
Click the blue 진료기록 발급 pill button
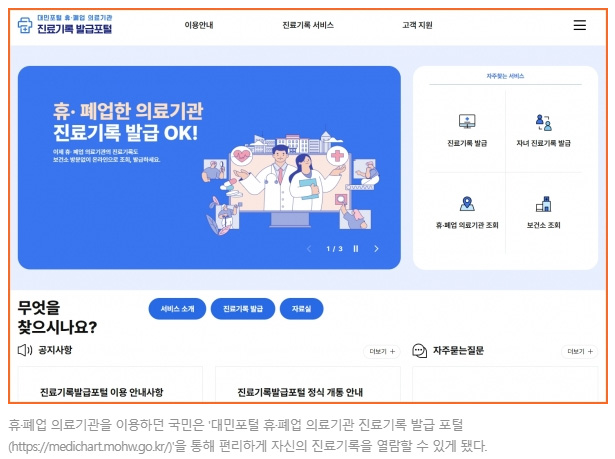point(243,309)
